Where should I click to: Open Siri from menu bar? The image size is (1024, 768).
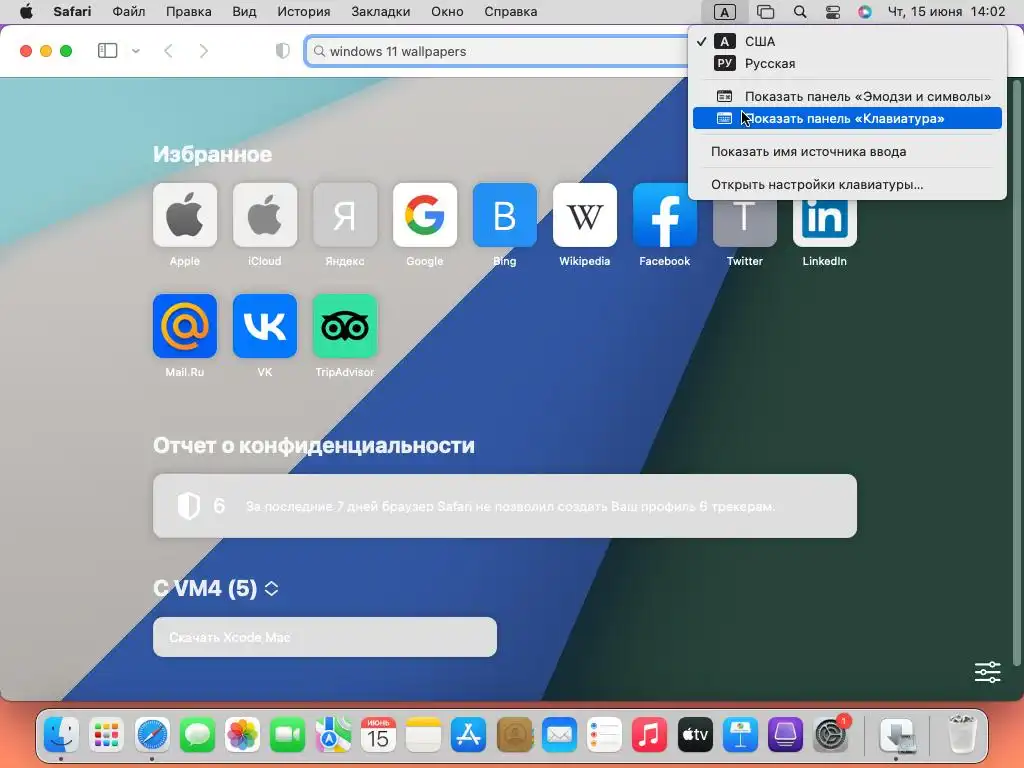coord(865,12)
